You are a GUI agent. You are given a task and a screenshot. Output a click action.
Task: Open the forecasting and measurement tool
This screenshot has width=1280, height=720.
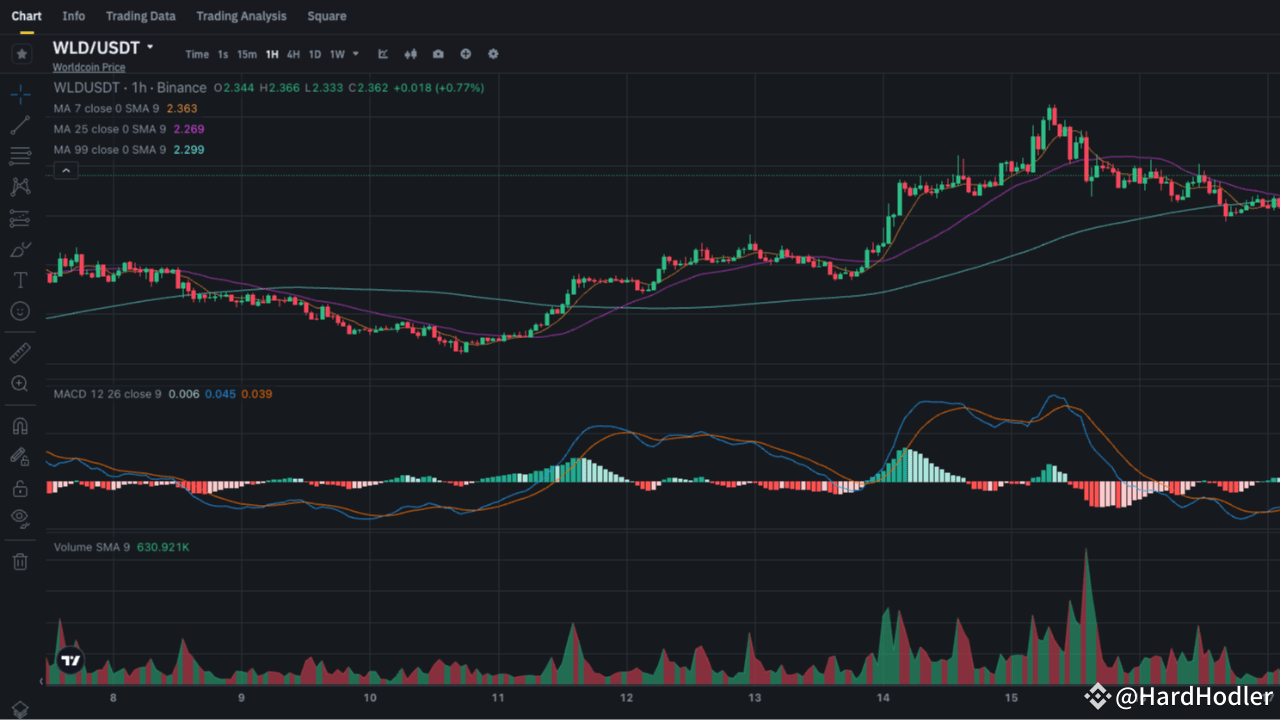pos(20,218)
